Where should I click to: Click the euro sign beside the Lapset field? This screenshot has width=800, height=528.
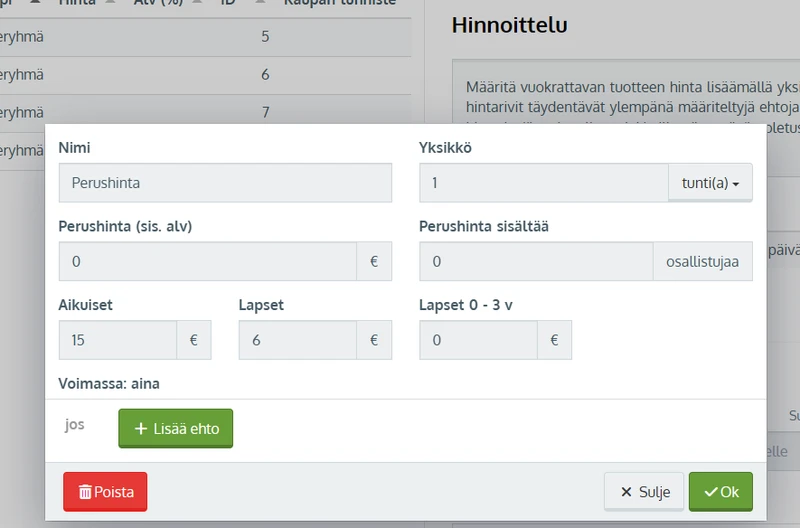pyautogui.click(x=374, y=340)
